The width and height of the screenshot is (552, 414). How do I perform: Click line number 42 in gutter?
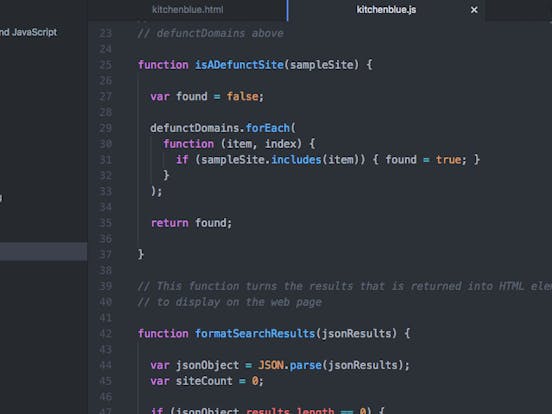coord(105,333)
